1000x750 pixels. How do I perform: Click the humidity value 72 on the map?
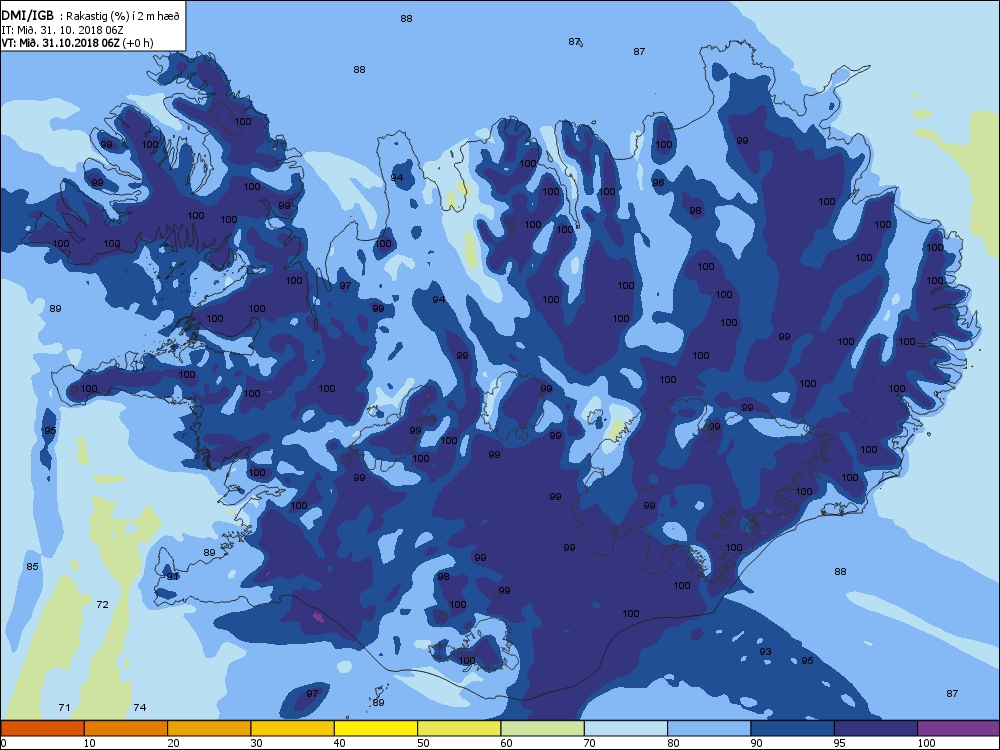pos(102,605)
